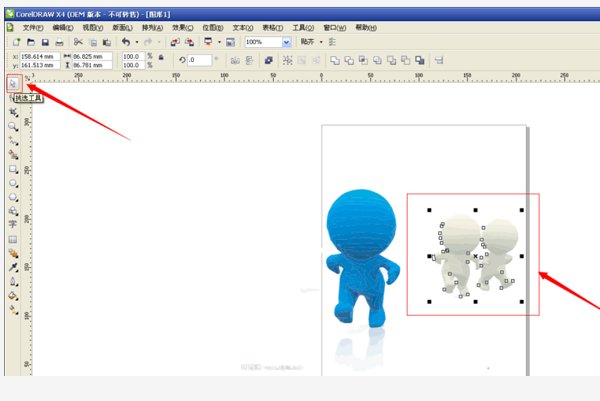Click the Break Apart / Combine icon
600x401 pixels.
(269, 60)
